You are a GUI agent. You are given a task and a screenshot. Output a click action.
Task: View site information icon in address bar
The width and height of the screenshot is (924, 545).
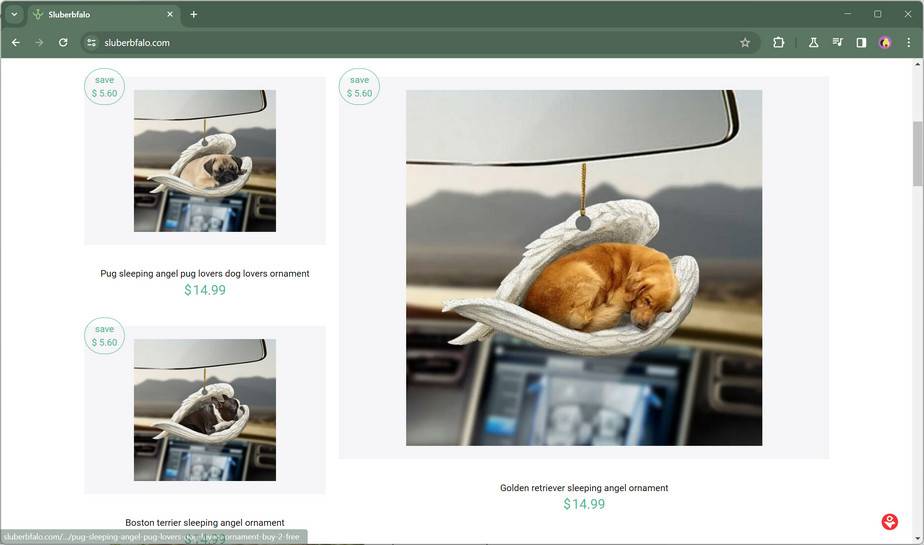(x=91, y=42)
